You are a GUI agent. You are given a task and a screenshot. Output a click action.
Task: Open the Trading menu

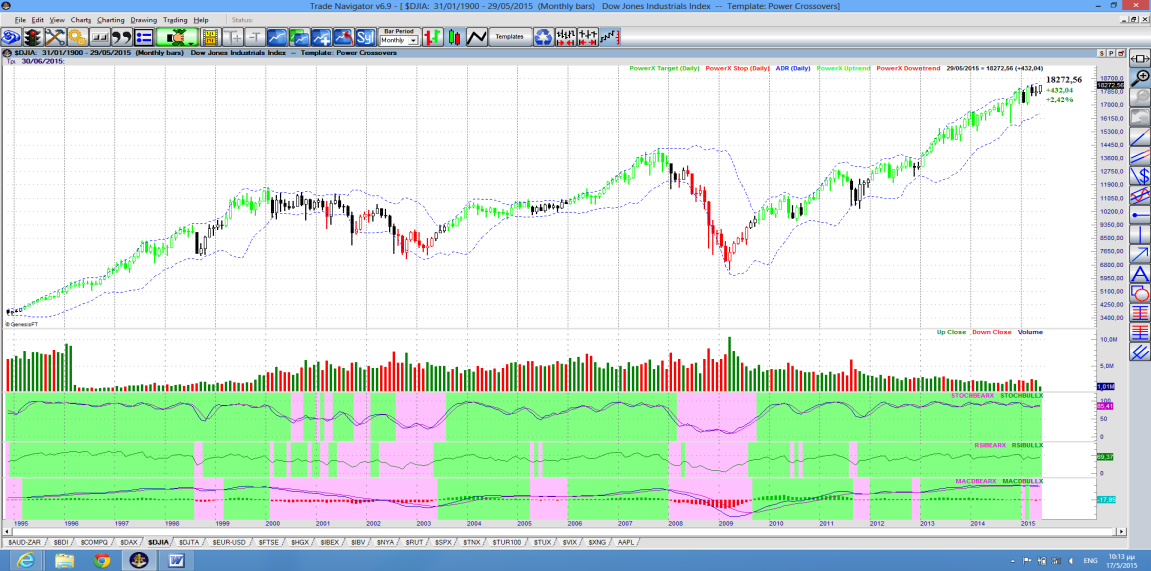coord(175,20)
